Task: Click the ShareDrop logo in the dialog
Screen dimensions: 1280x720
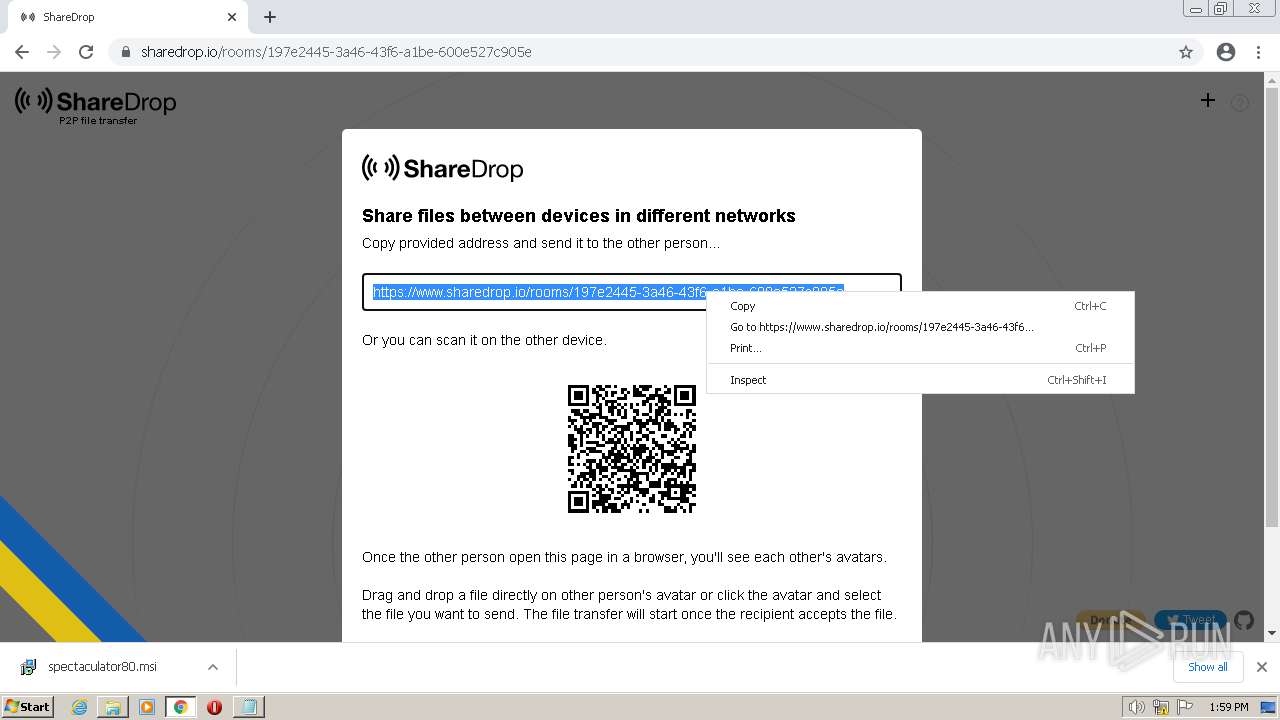Action: [x=443, y=168]
